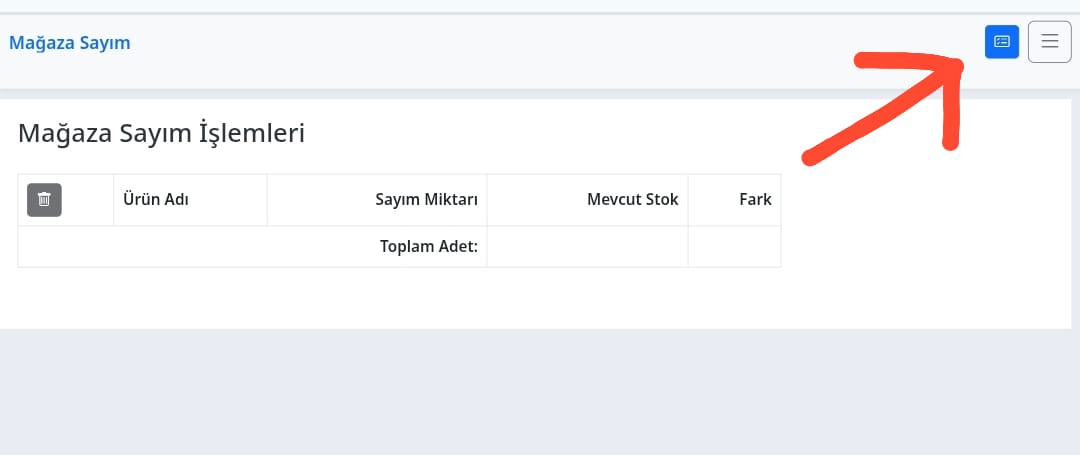This screenshot has height=455, width=1080.
Task: Click the Toplam Adet label cell
Action: click(x=252, y=246)
